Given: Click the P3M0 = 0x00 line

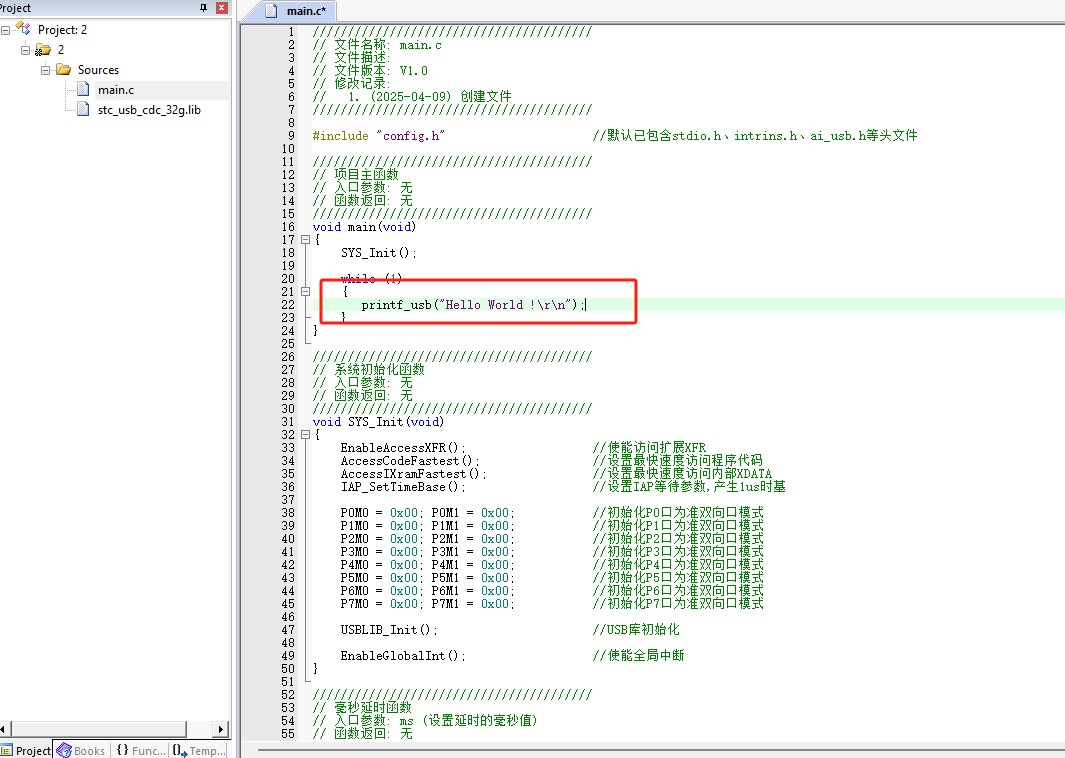Looking at the screenshot, I should [427, 552].
